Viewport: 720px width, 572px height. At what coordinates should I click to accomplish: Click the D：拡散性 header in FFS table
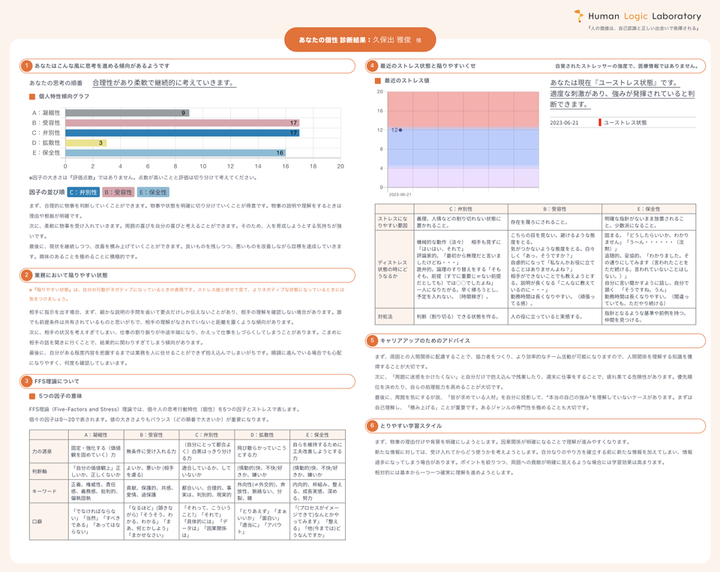(x=262, y=435)
